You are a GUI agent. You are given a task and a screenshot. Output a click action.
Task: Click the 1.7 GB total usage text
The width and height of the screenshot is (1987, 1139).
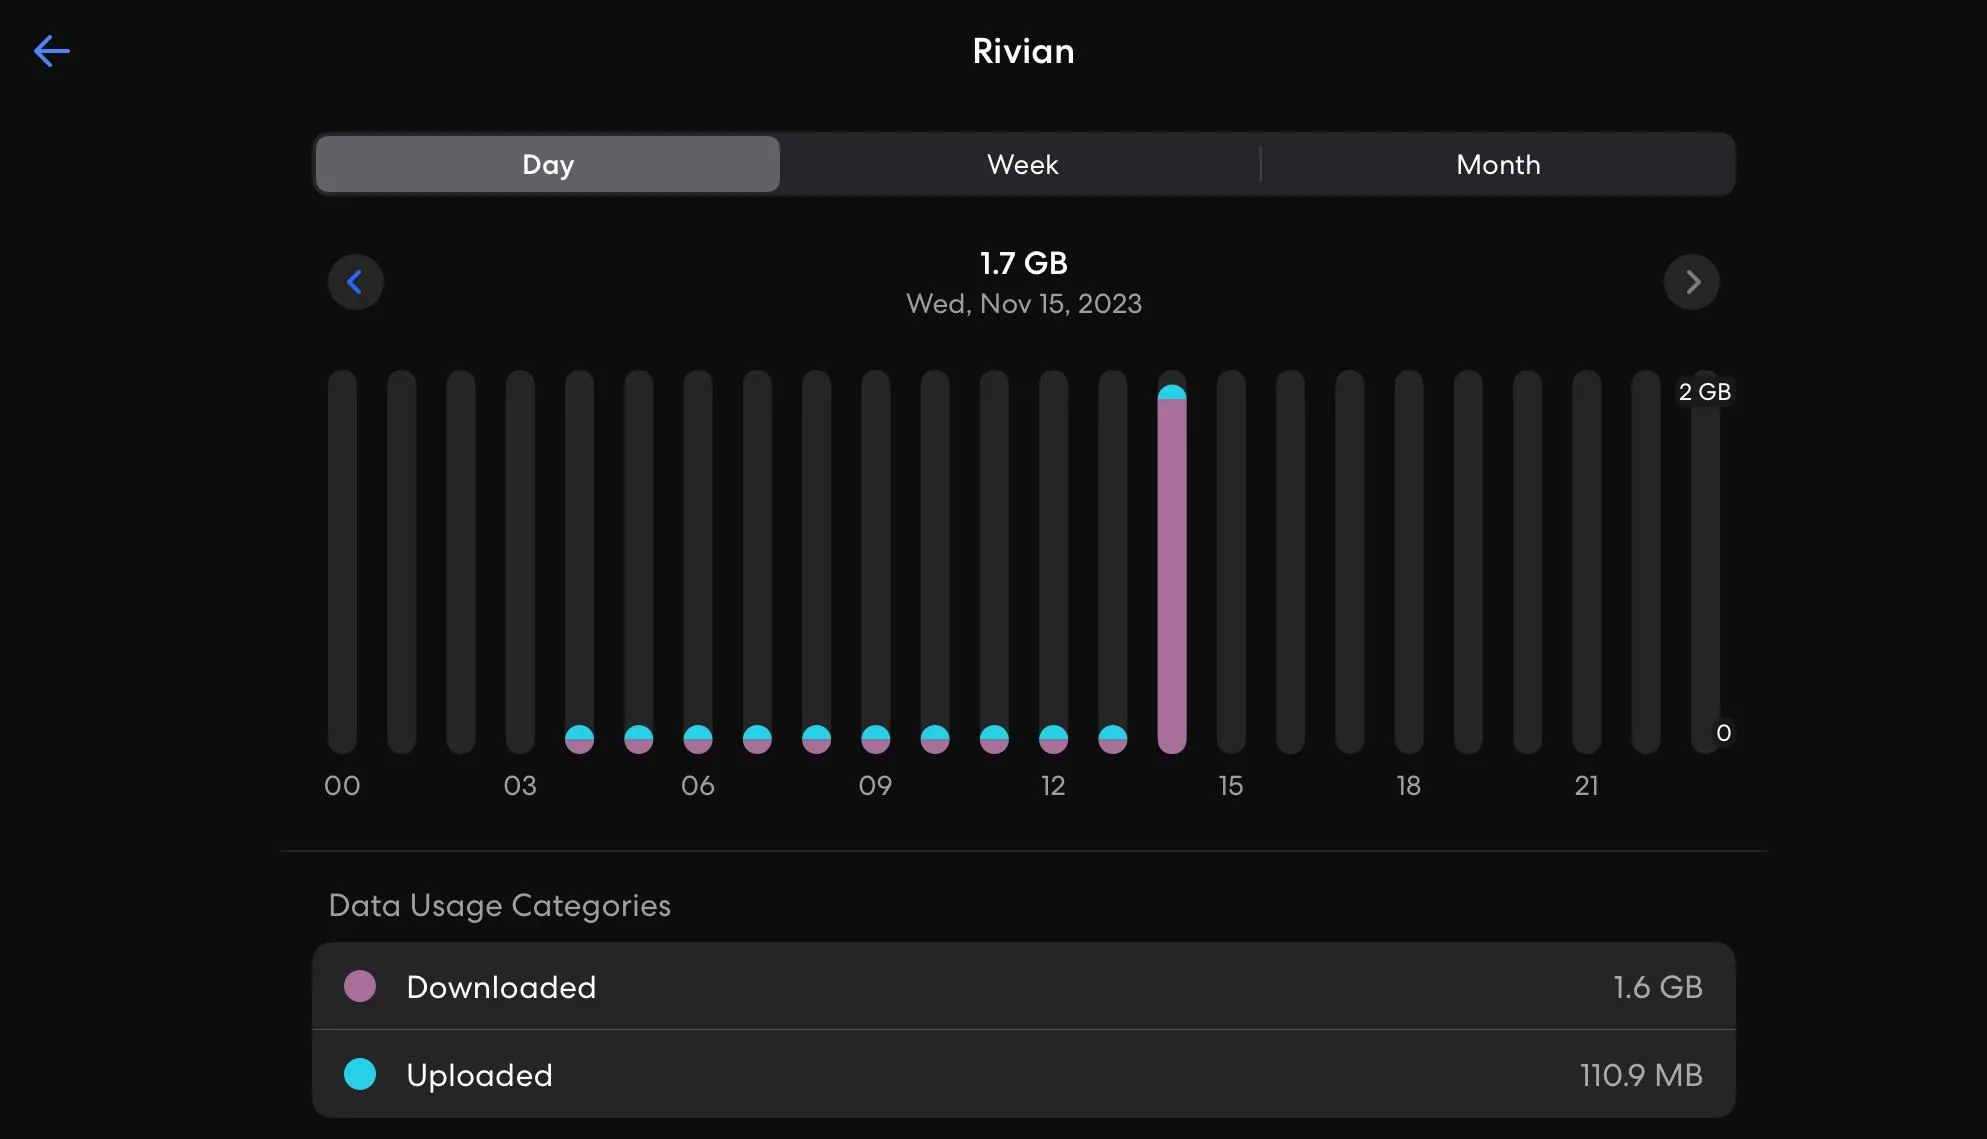coord(1023,263)
